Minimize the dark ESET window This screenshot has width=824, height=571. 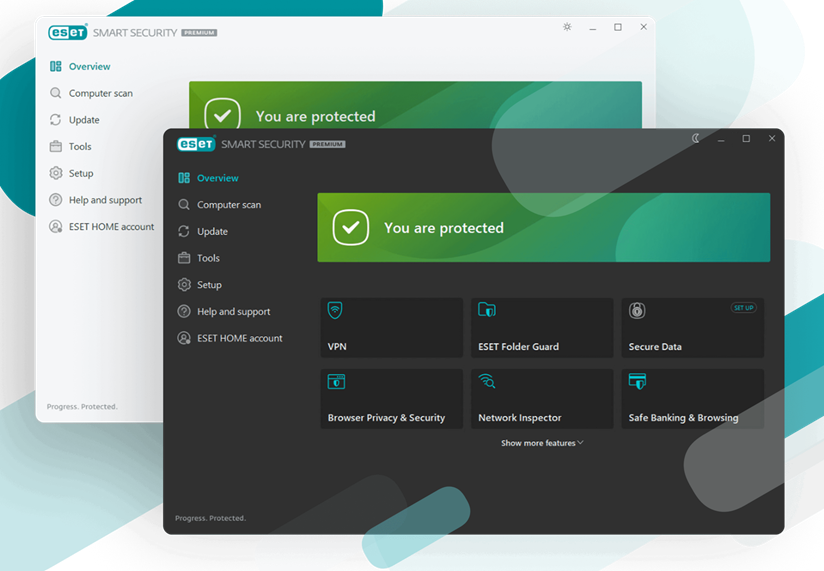(721, 140)
